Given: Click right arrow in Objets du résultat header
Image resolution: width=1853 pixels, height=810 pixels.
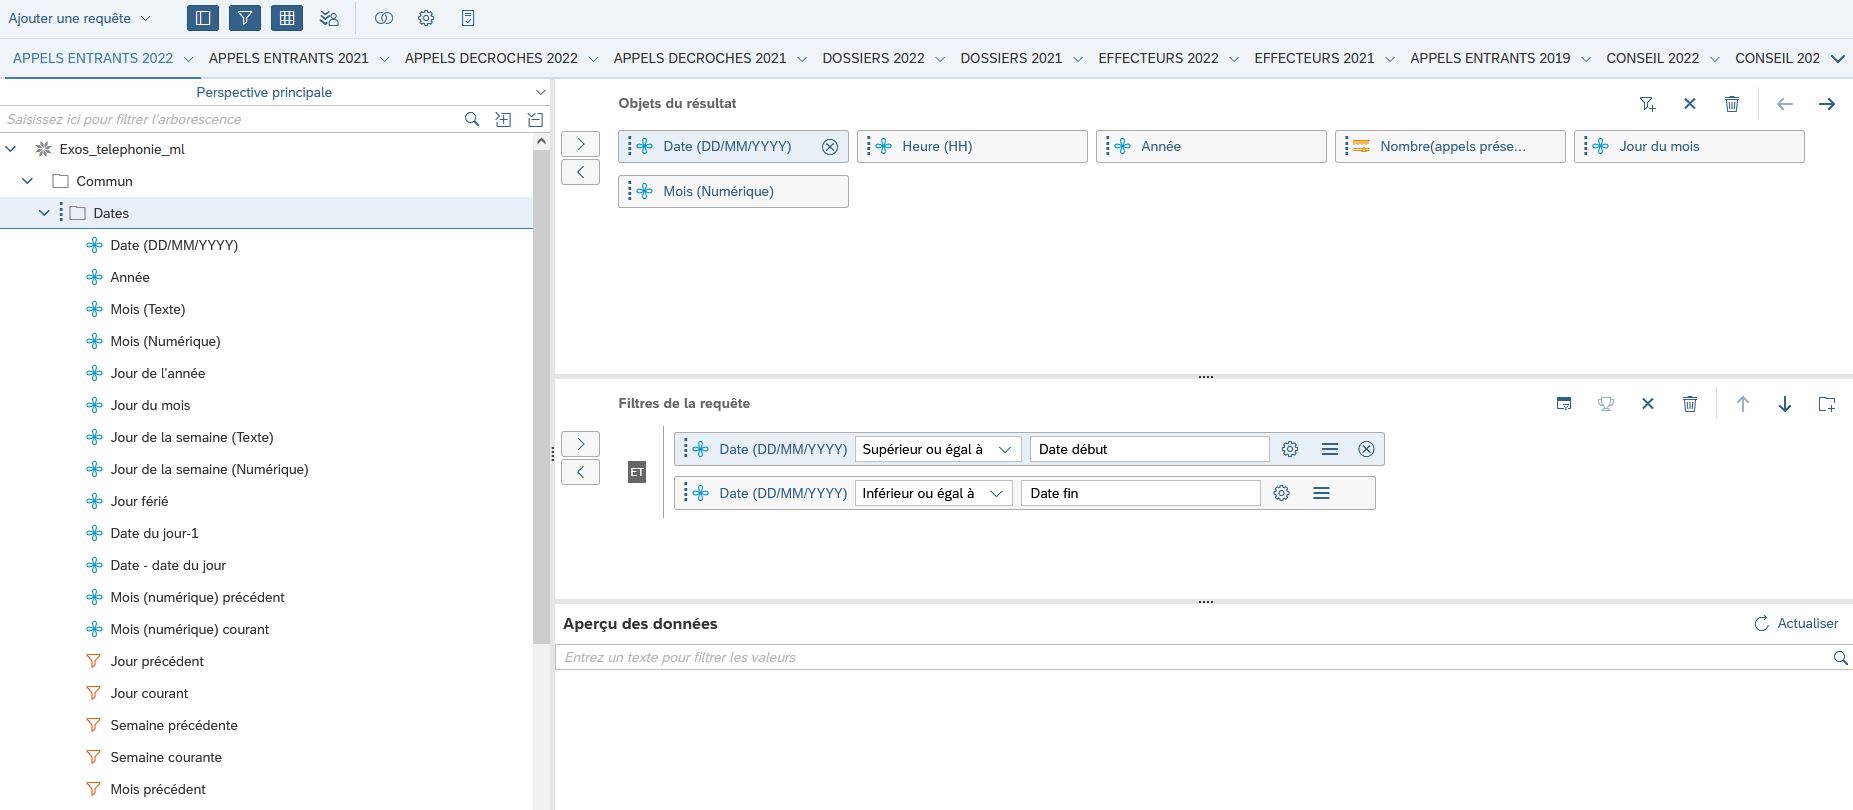Looking at the screenshot, I should [x=1827, y=104].
